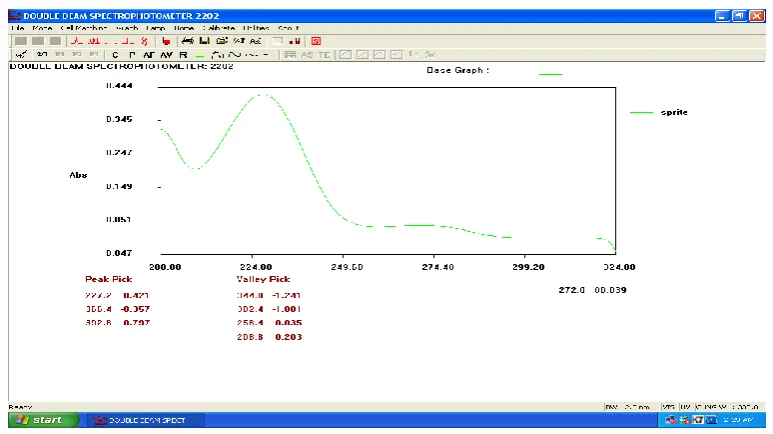773x434 pixels.
Task: Click the red bar chart toolbar icon
Action: [x=295, y=41]
